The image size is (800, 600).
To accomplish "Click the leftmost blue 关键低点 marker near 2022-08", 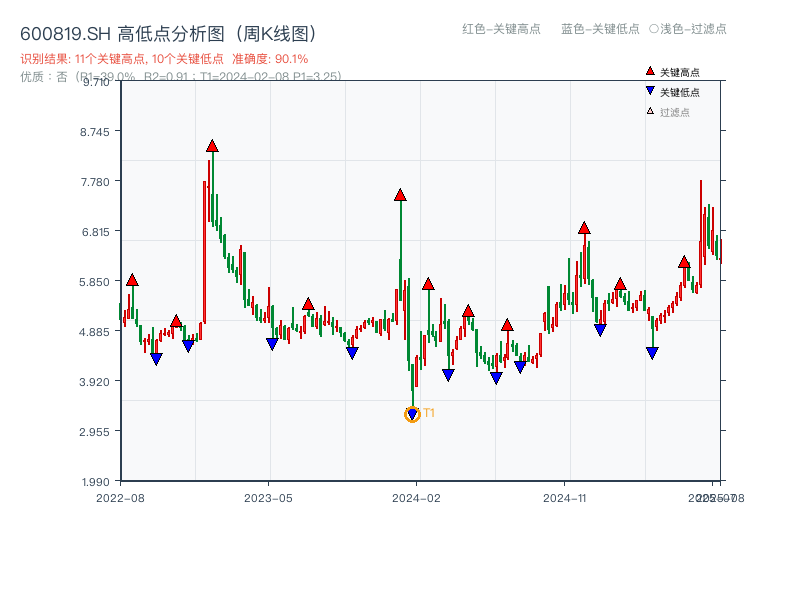I will pyautogui.click(x=156, y=357).
